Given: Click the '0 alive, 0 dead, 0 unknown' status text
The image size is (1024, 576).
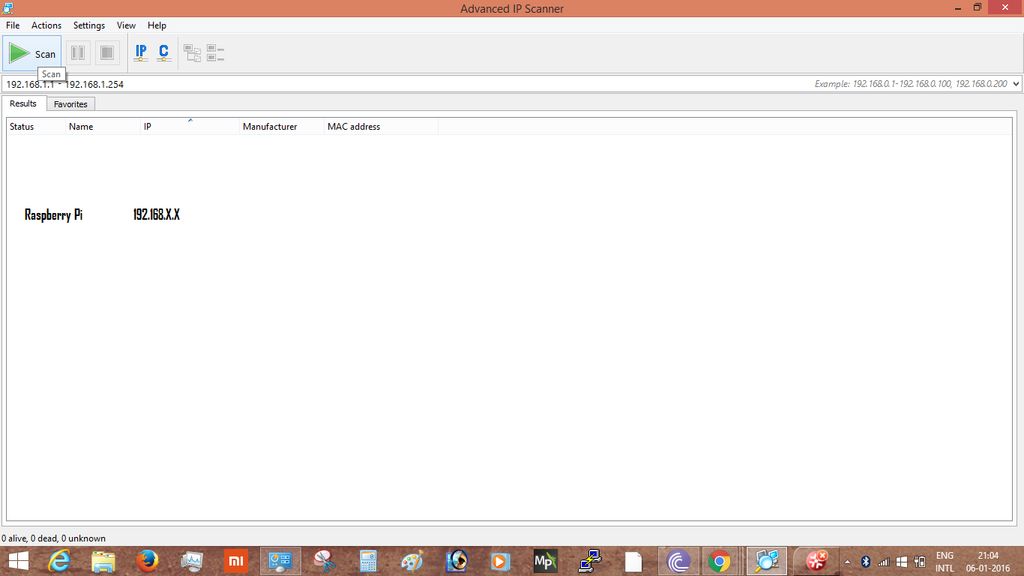Looking at the screenshot, I should (54, 539).
